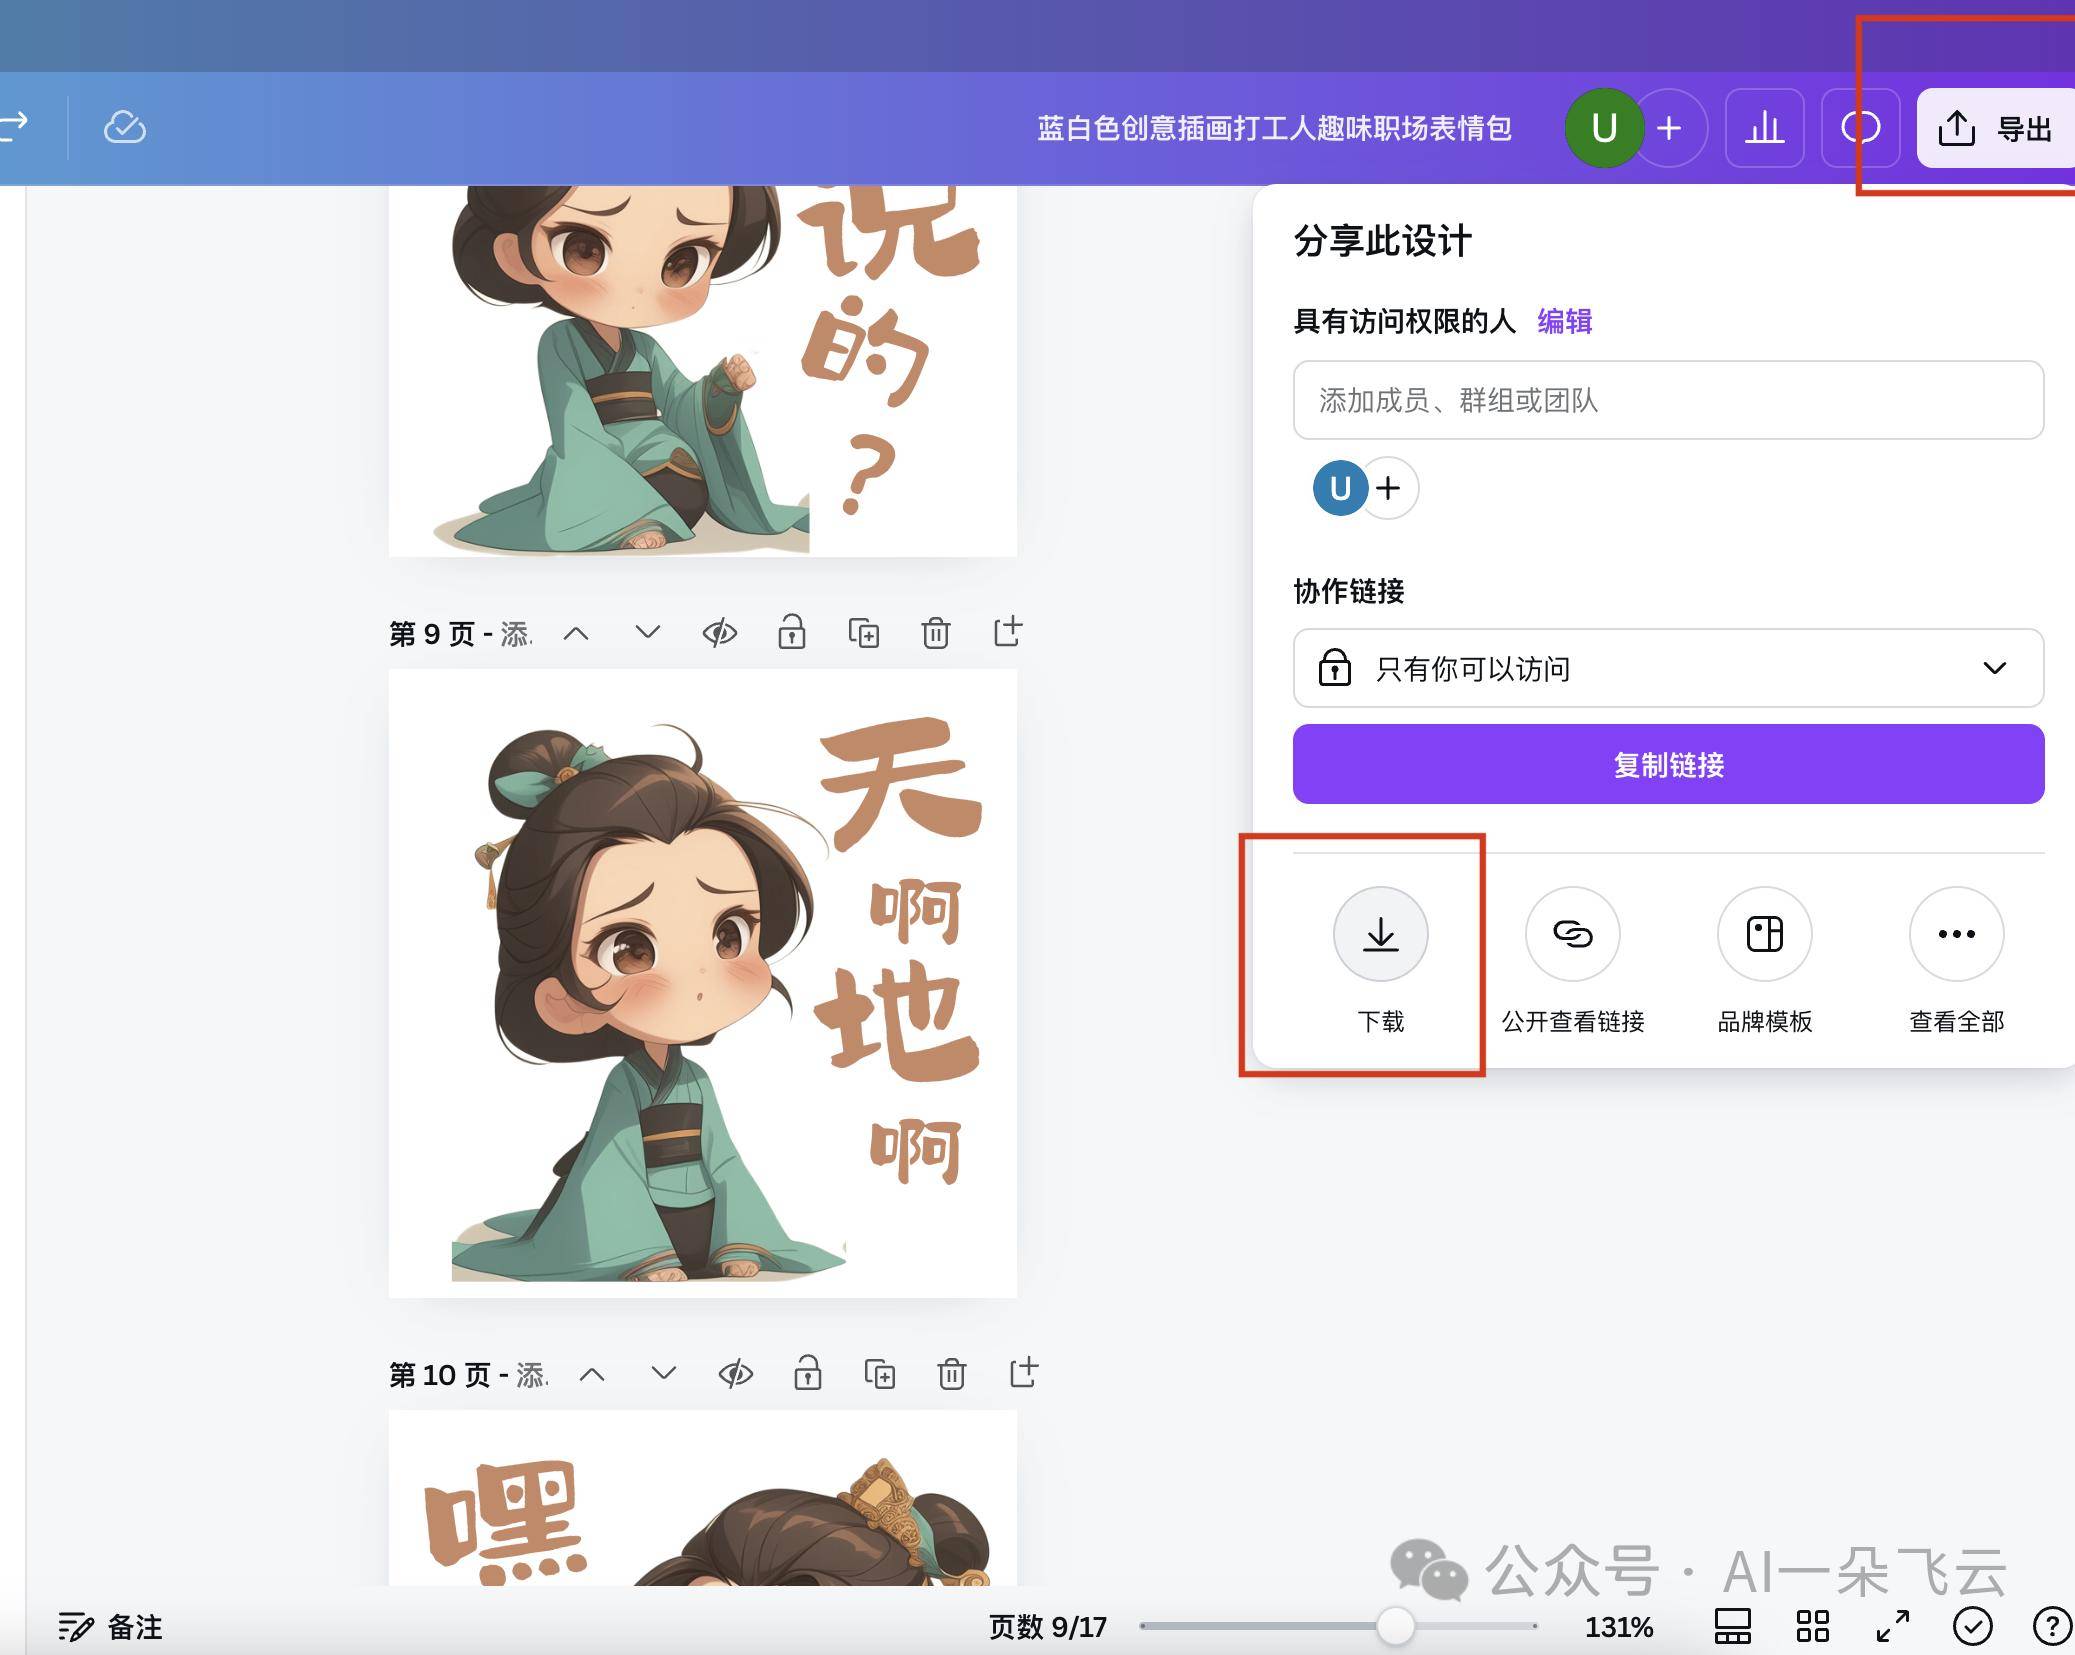Open the 下载 download option
The width and height of the screenshot is (2075, 1655).
pyautogui.click(x=1380, y=935)
